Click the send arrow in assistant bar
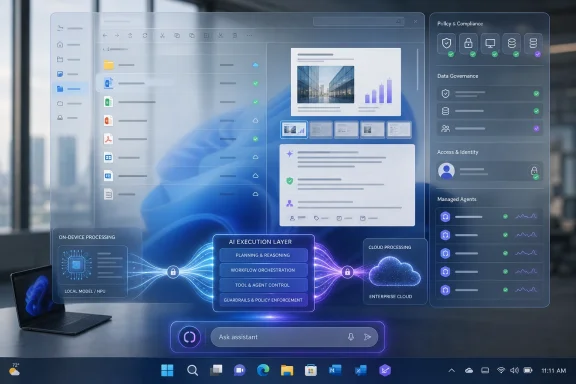This screenshot has height=384, width=576. click(x=367, y=337)
